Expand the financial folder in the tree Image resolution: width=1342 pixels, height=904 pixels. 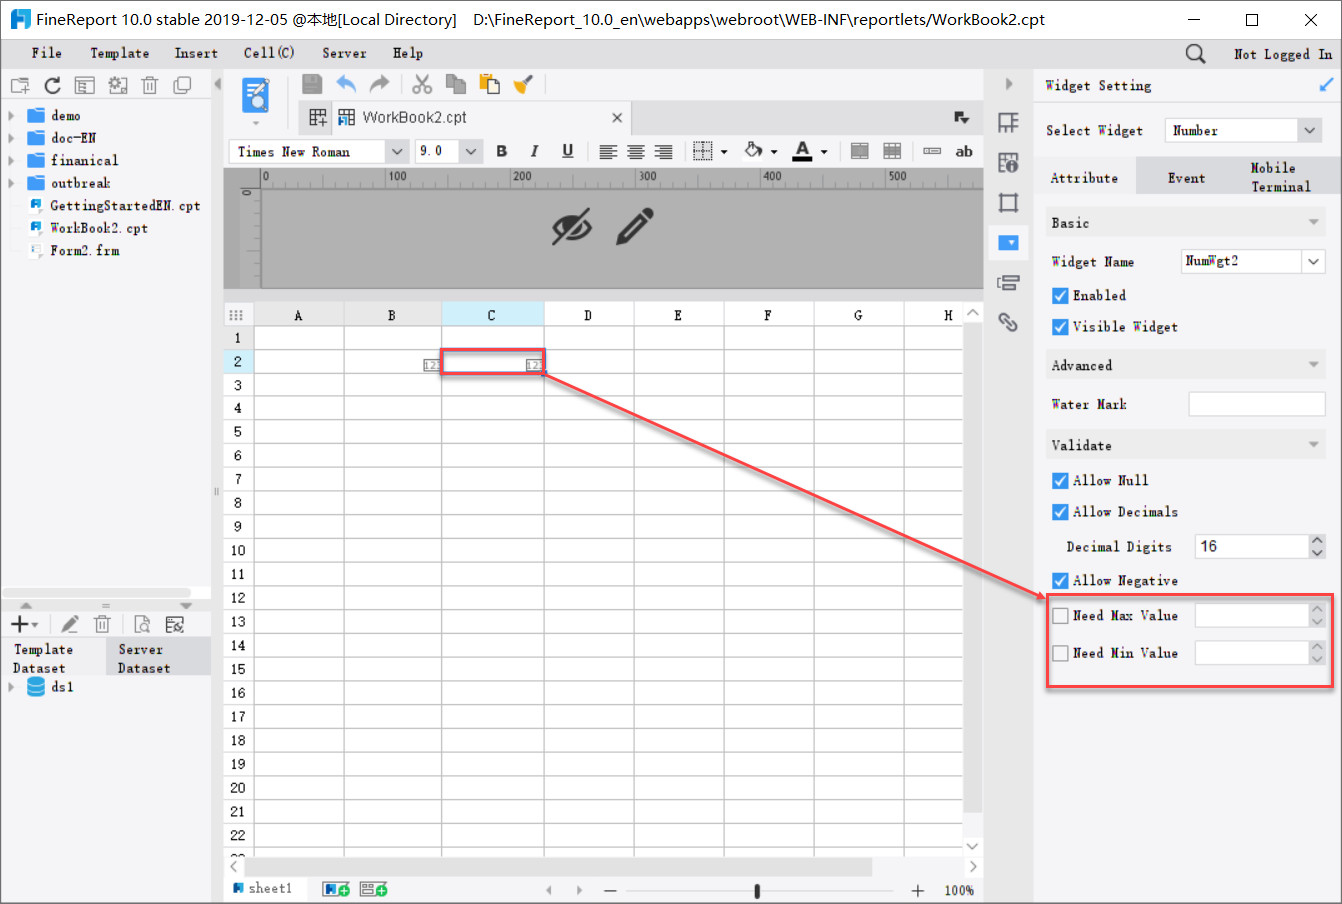tap(10, 160)
